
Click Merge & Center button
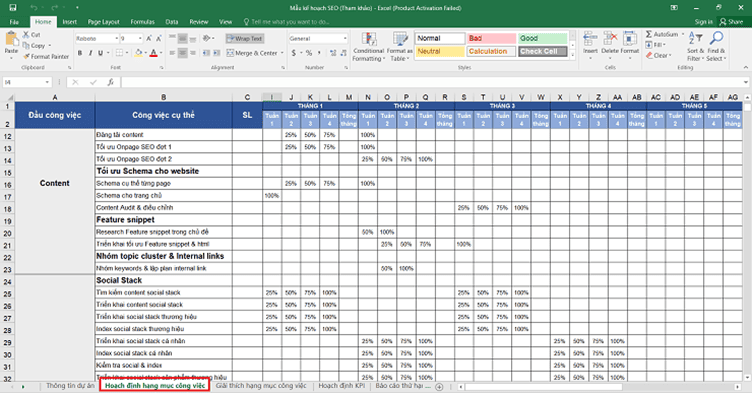click(255, 53)
